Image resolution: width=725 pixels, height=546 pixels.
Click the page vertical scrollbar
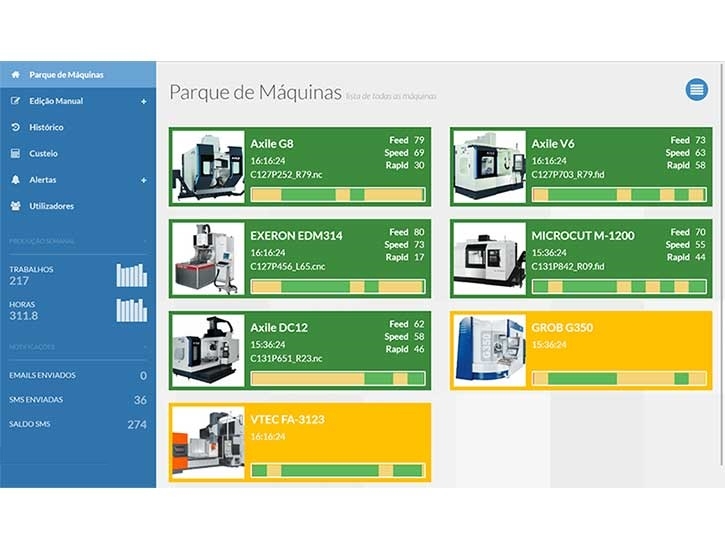(x=722, y=264)
